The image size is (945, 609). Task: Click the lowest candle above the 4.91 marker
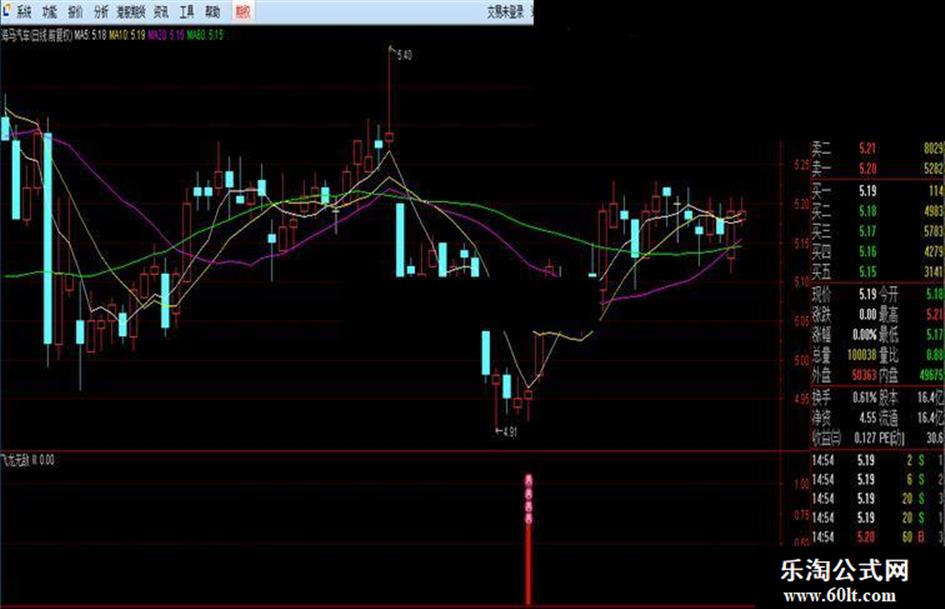[496, 380]
